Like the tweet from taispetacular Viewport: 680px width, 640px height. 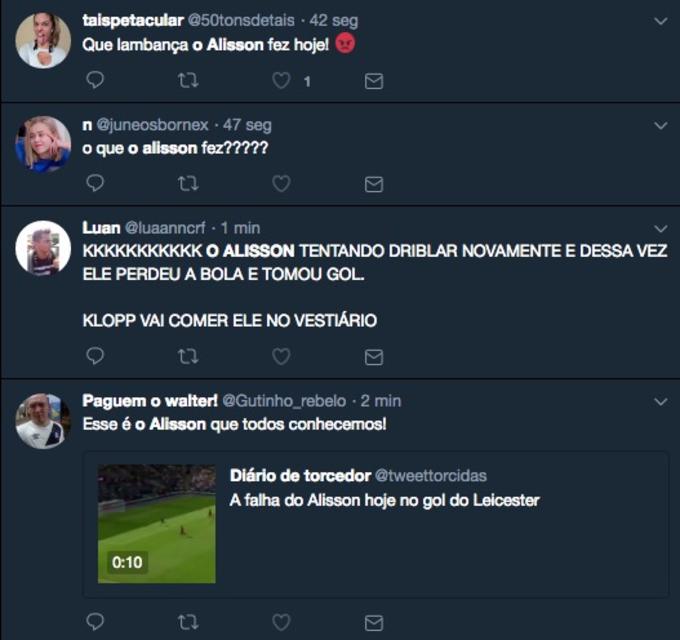(281, 81)
